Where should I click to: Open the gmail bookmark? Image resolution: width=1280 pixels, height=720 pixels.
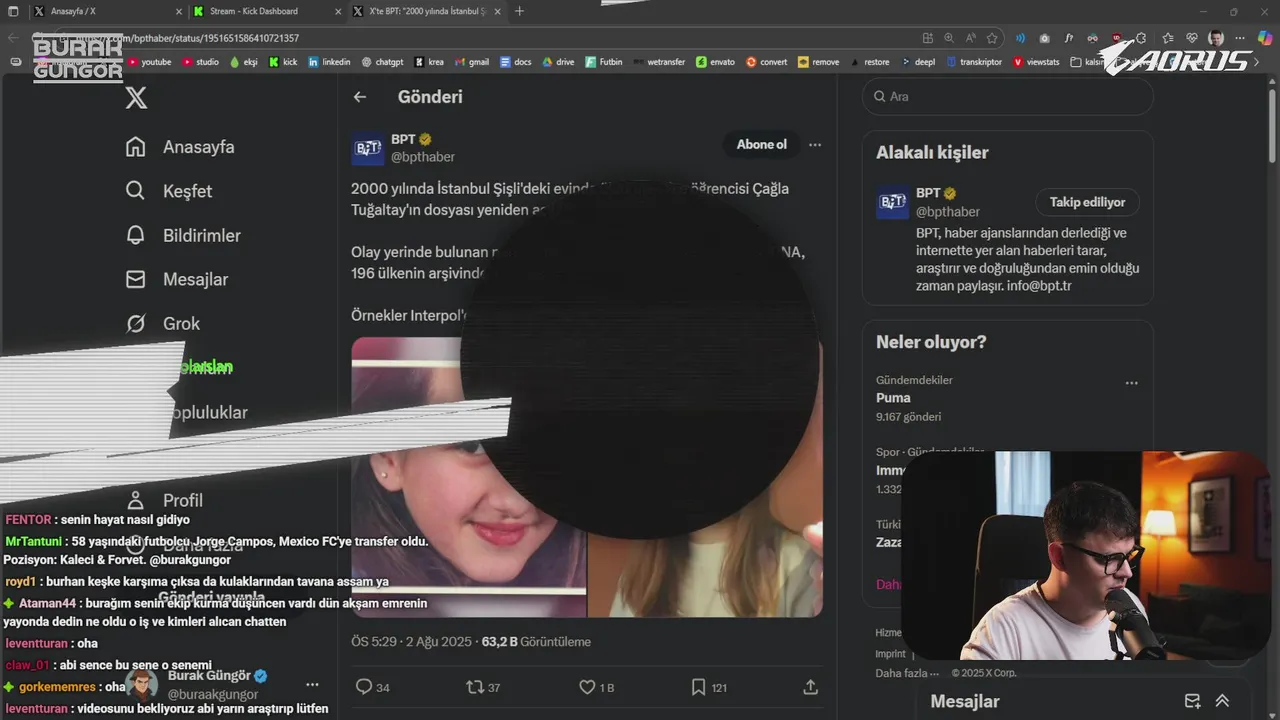coord(472,62)
